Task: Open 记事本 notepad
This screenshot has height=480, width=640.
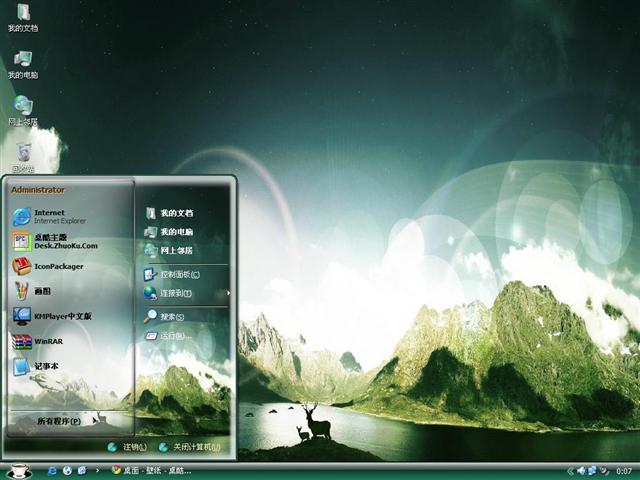Action: click(36, 366)
